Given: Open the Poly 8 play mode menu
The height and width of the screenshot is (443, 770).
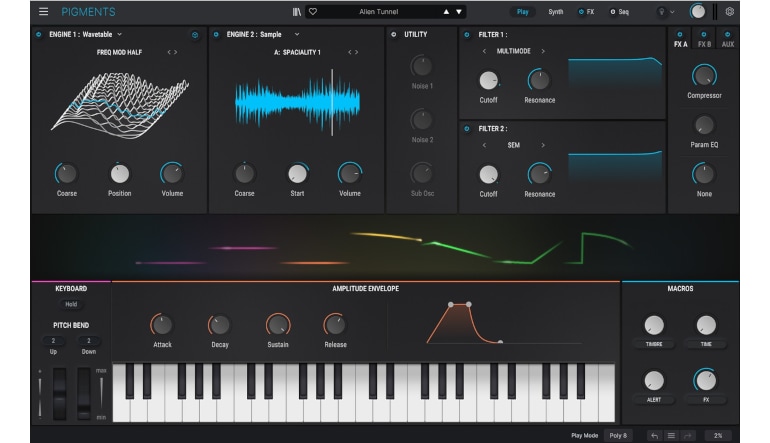Looking at the screenshot, I should pyautogui.click(x=618, y=436).
